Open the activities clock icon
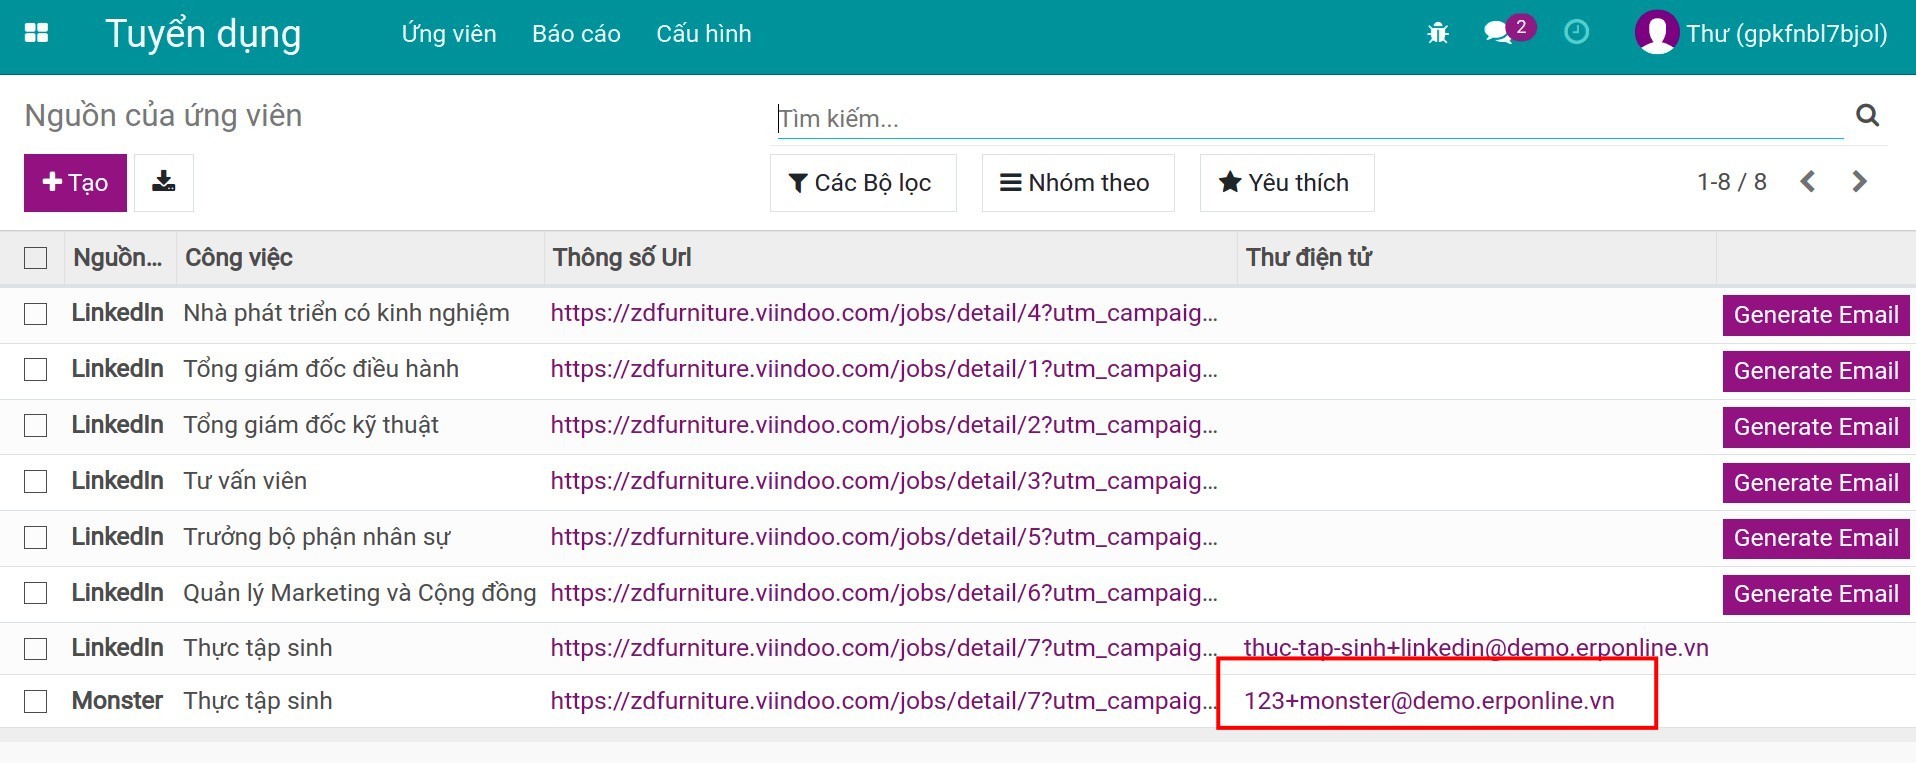This screenshot has width=1916, height=763. click(1576, 33)
